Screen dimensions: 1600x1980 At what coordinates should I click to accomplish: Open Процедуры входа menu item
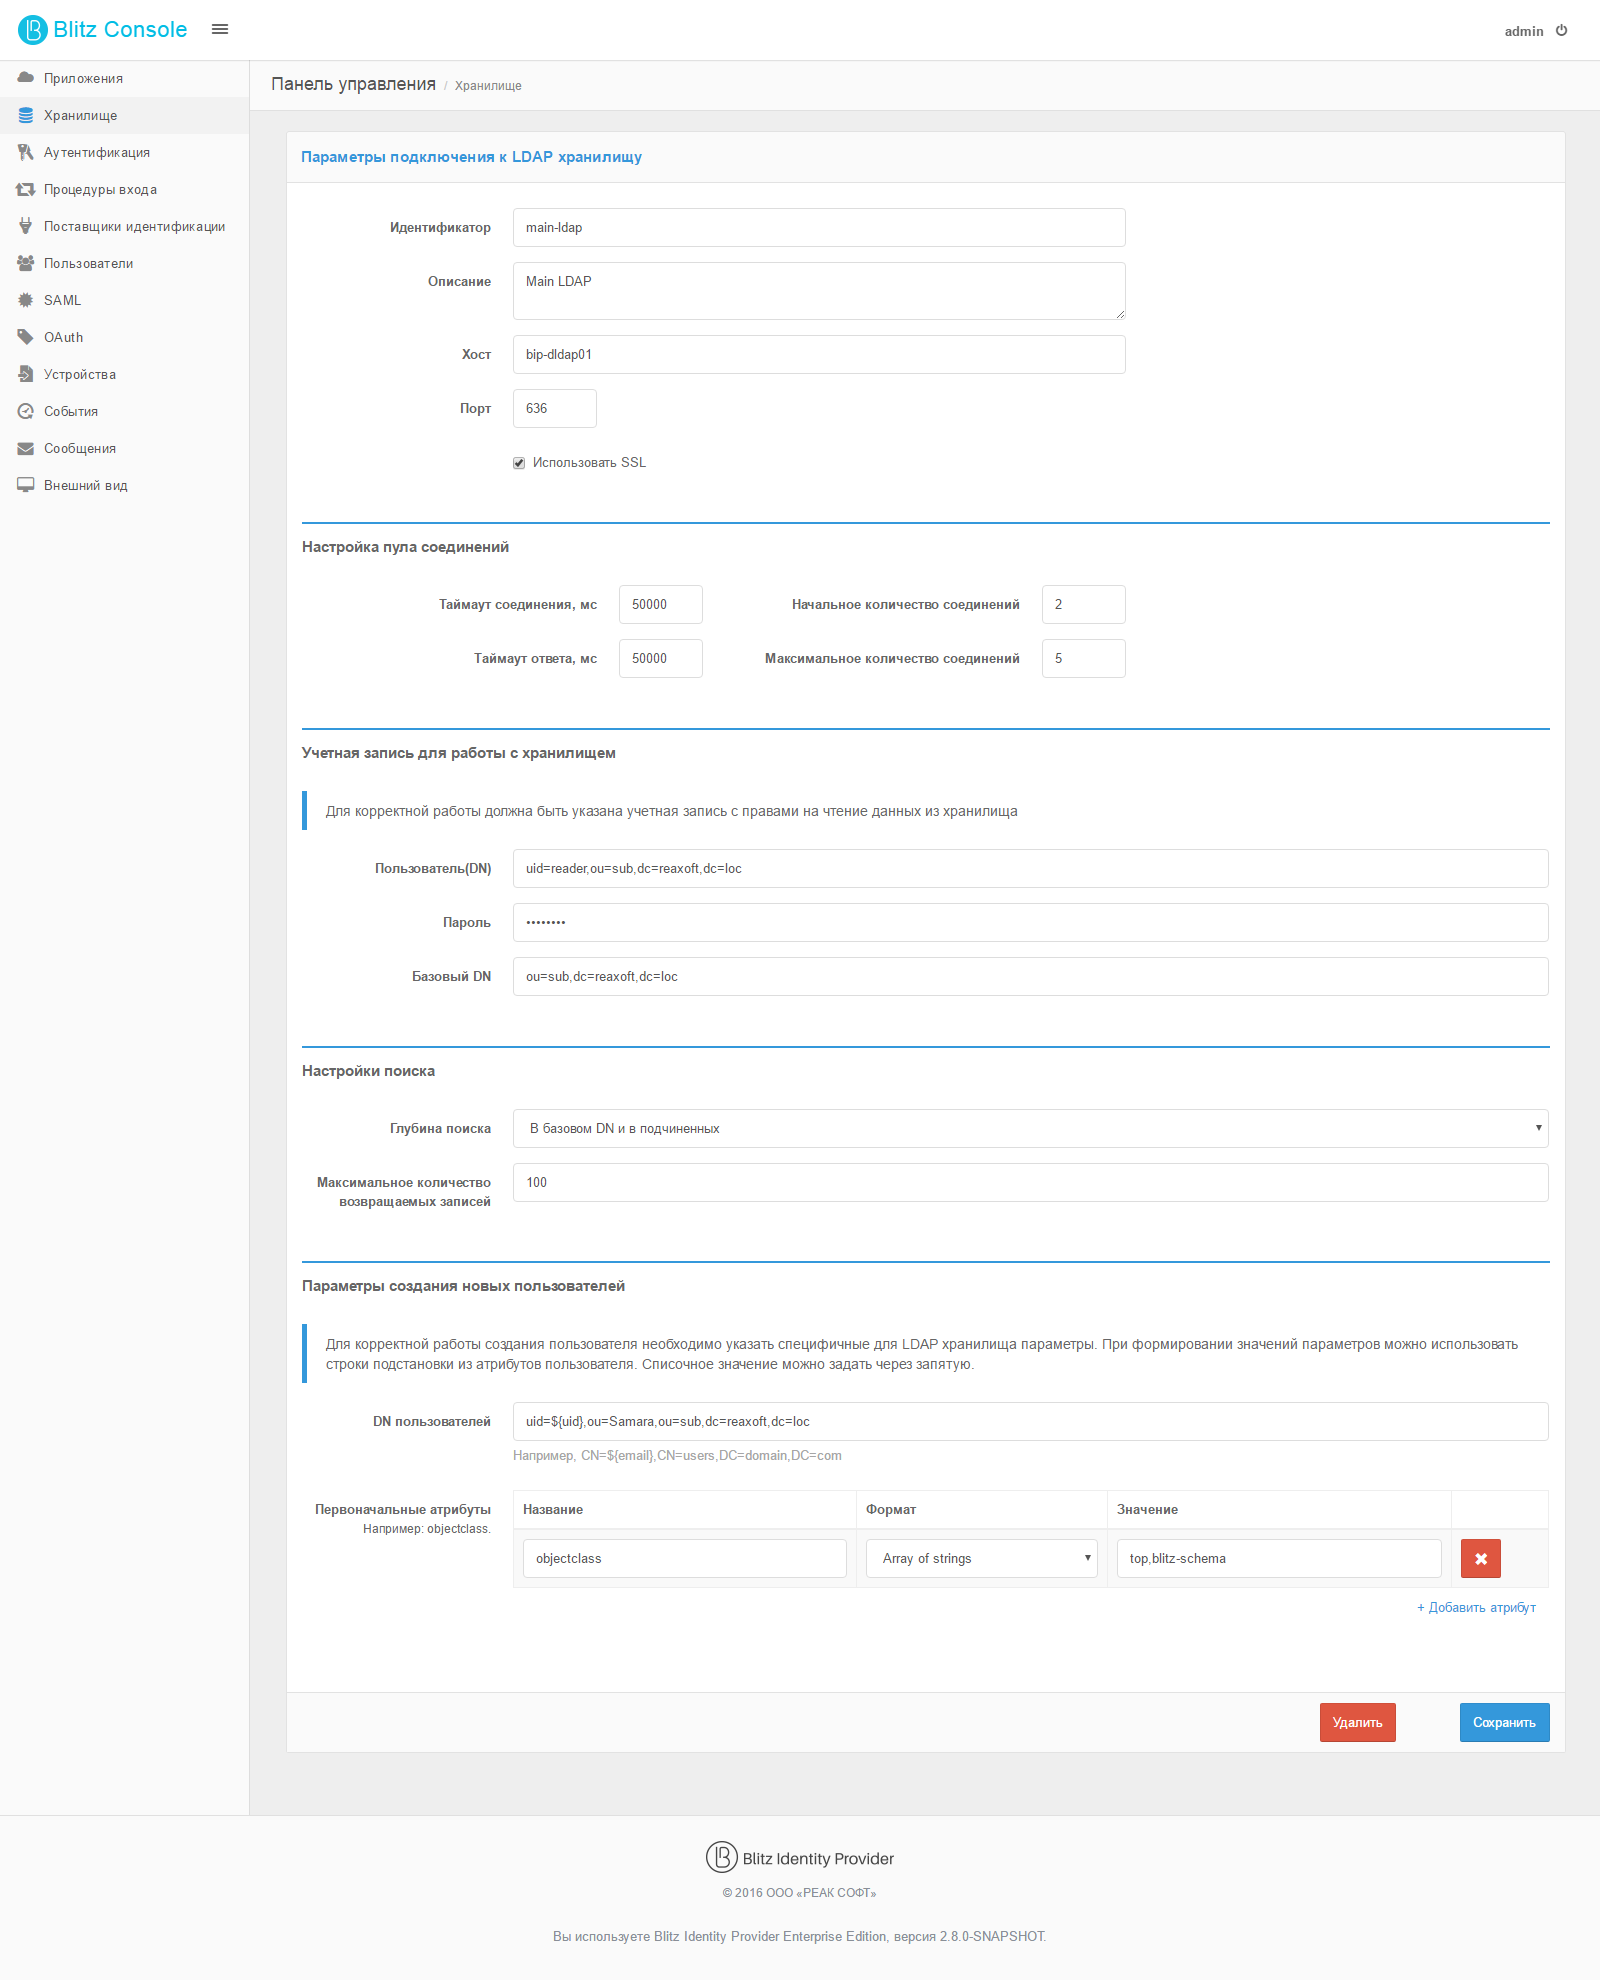[x=124, y=189]
